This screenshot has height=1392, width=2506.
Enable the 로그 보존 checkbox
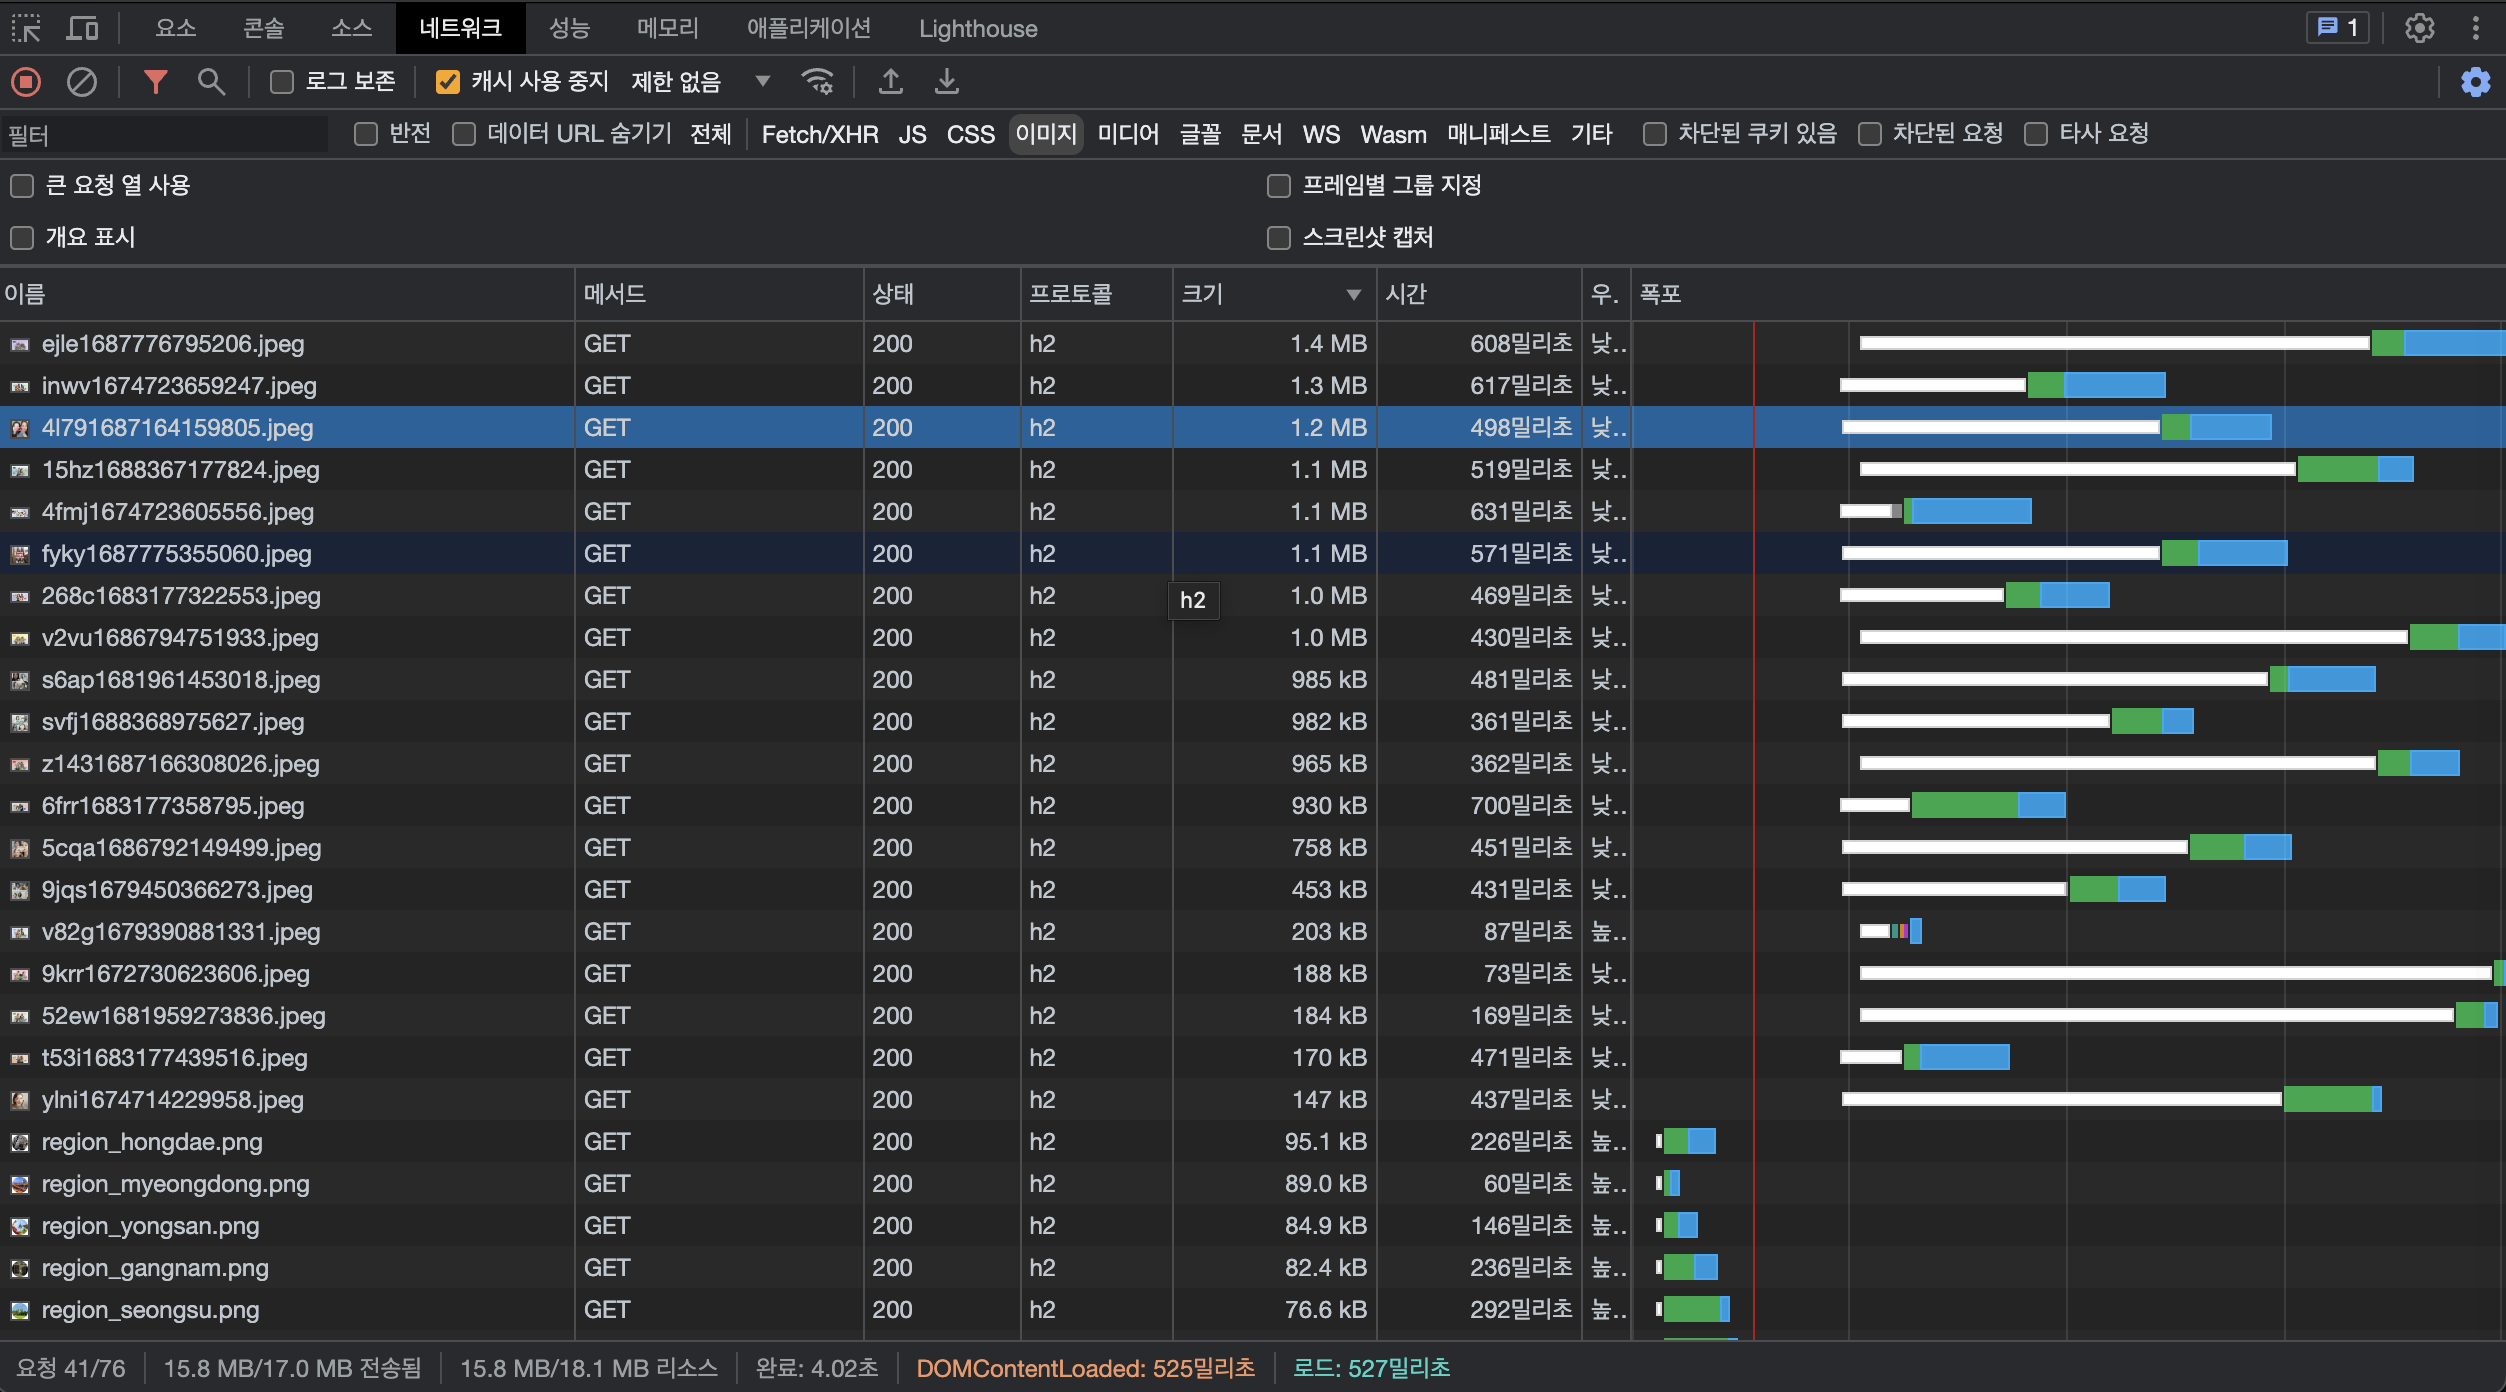282,82
